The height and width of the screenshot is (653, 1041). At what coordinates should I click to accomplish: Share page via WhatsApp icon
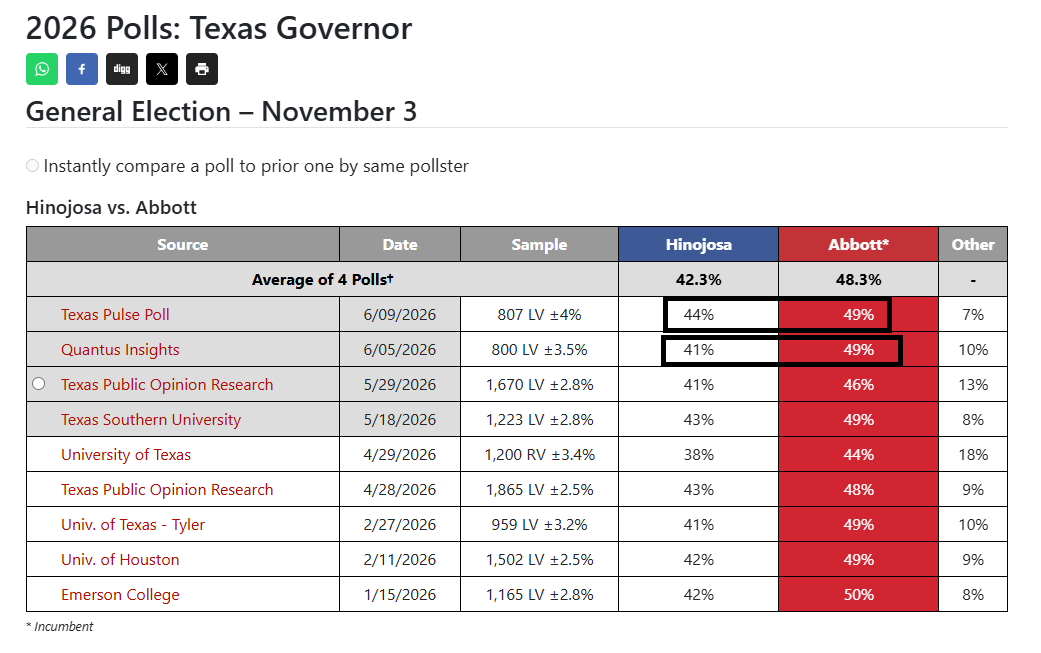point(42,69)
